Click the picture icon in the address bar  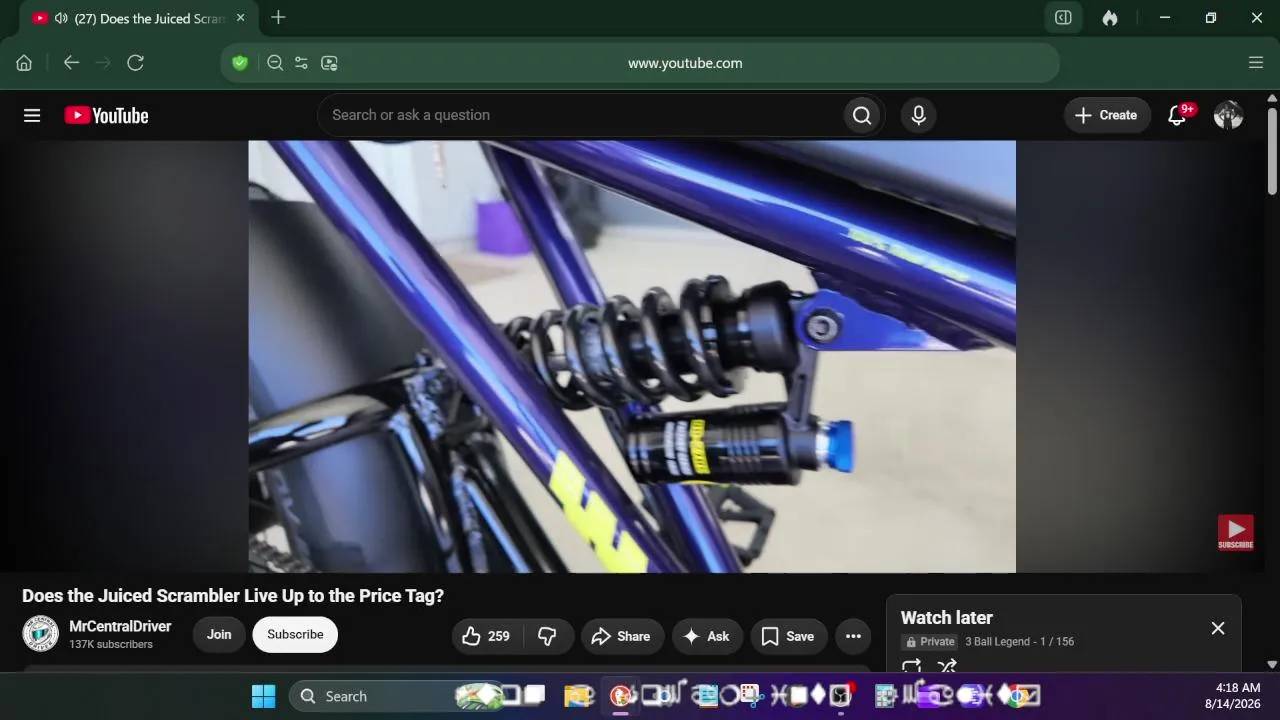click(329, 63)
